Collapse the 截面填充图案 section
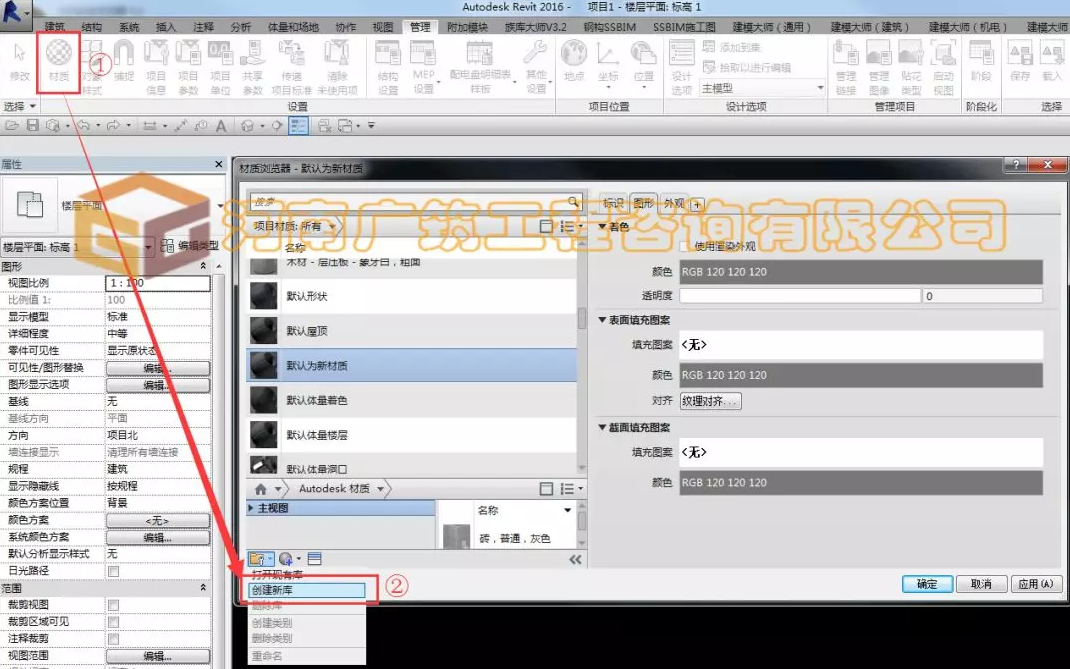The image size is (1070, 669). click(603, 427)
